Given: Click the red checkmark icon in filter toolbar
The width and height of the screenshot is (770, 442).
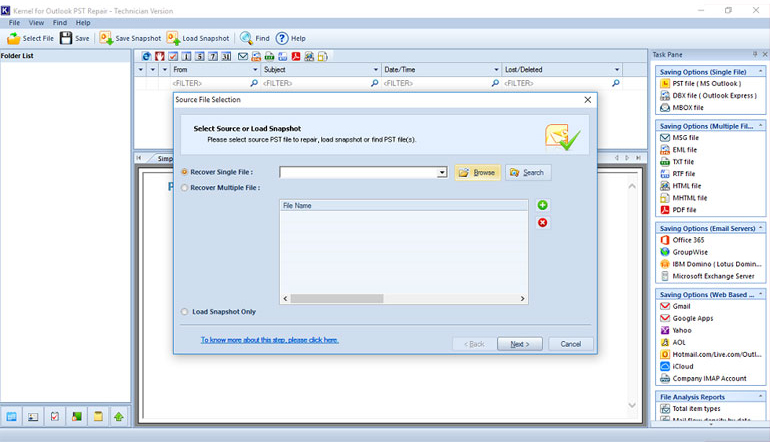Looking at the screenshot, I should coord(173,56).
